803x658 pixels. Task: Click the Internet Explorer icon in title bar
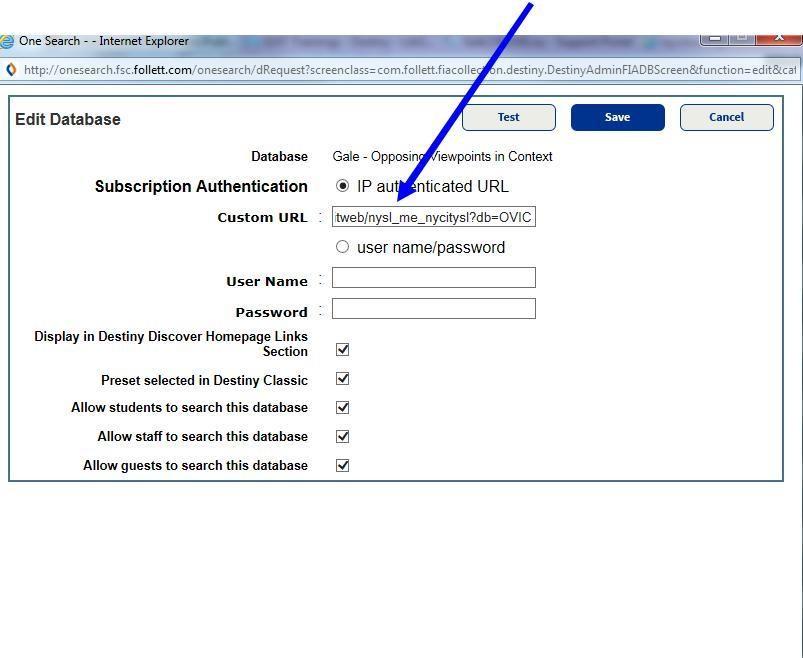coord(7,41)
